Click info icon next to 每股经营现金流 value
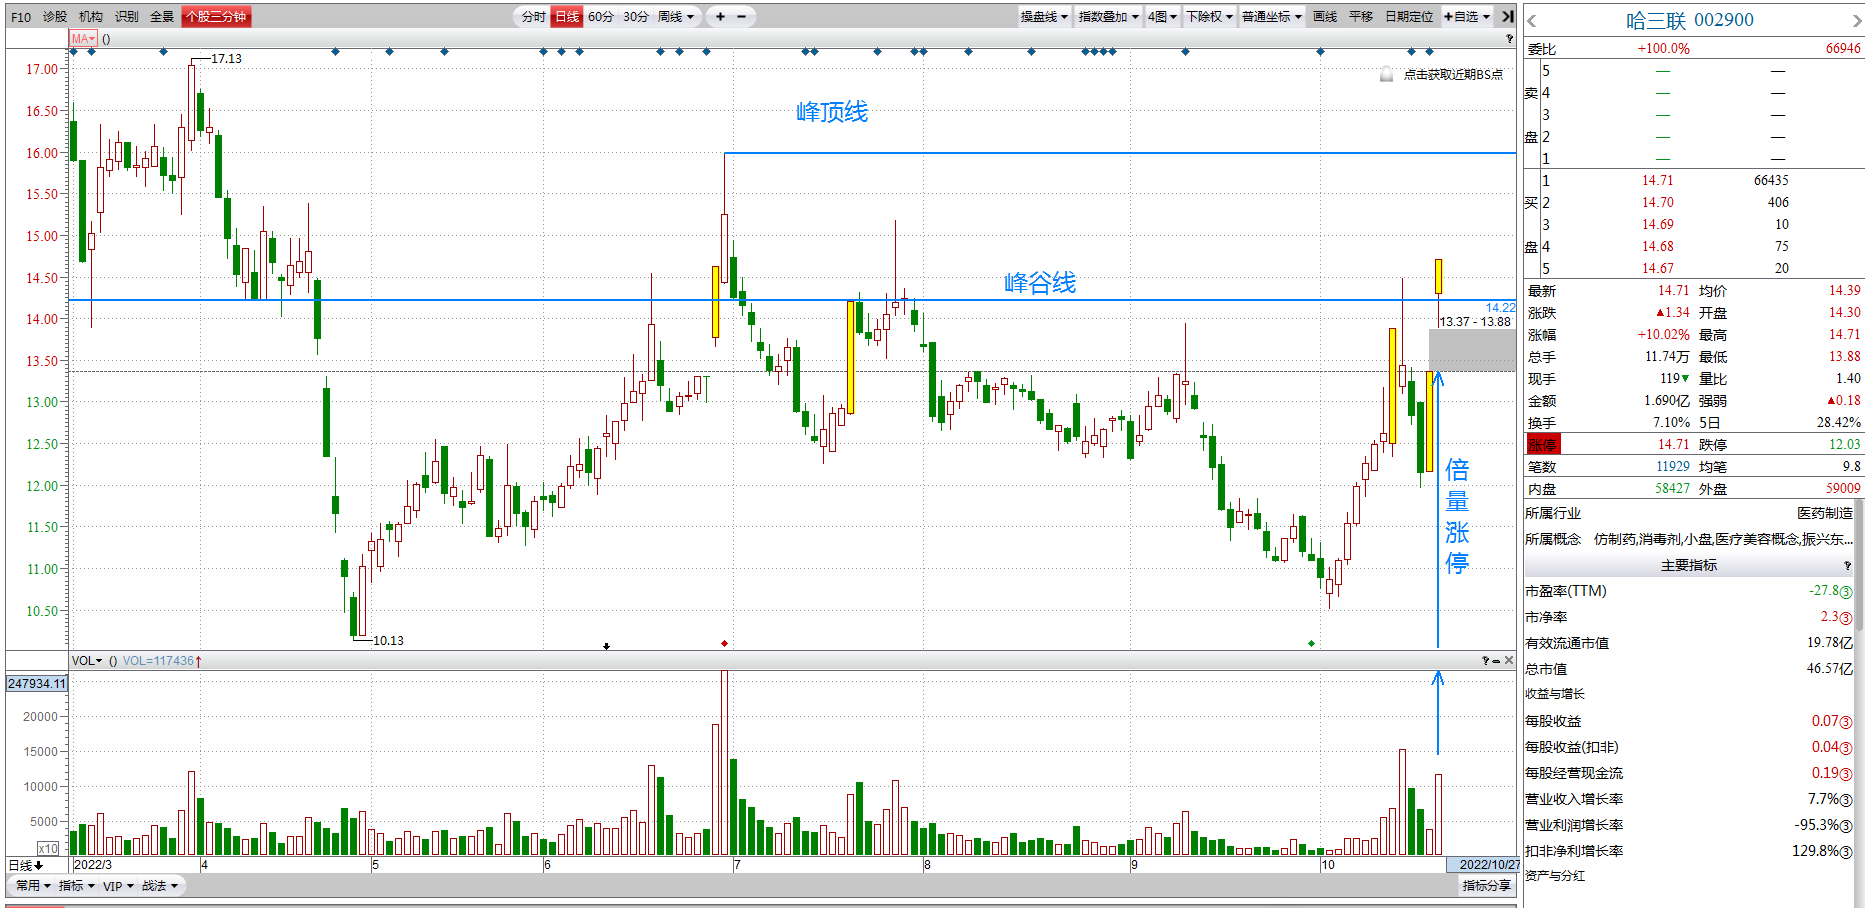This screenshot has height=908, width=1865. (x=1846, y=774)
